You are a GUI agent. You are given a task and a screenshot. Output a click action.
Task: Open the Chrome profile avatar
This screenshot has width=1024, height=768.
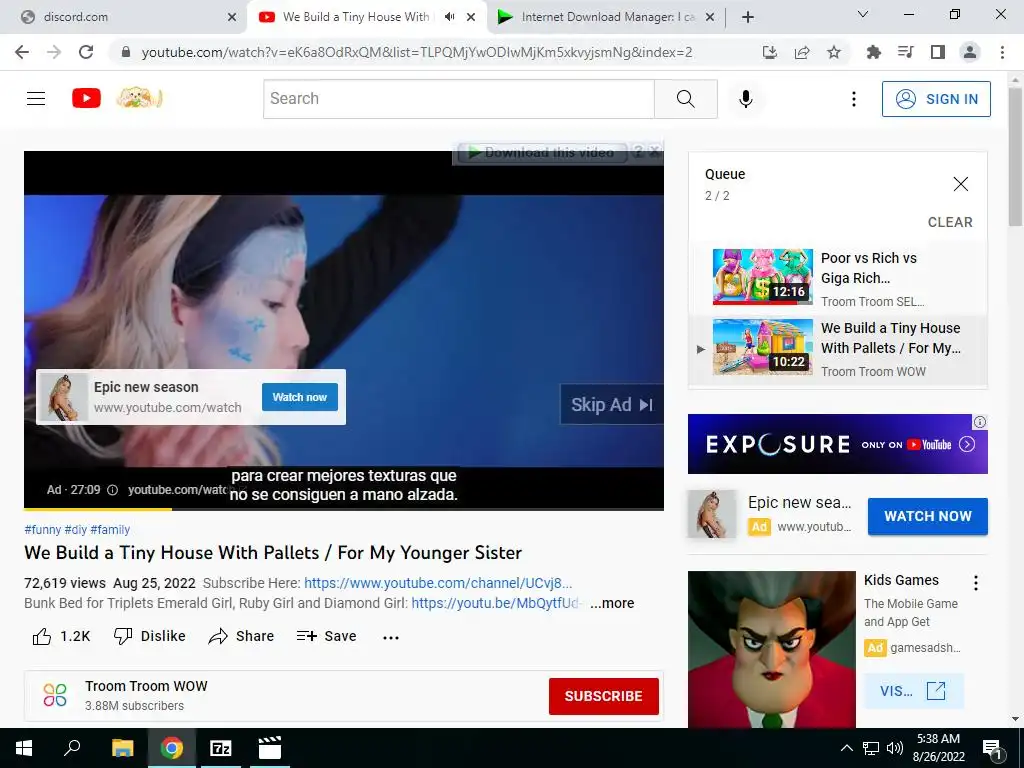[970, 52]
